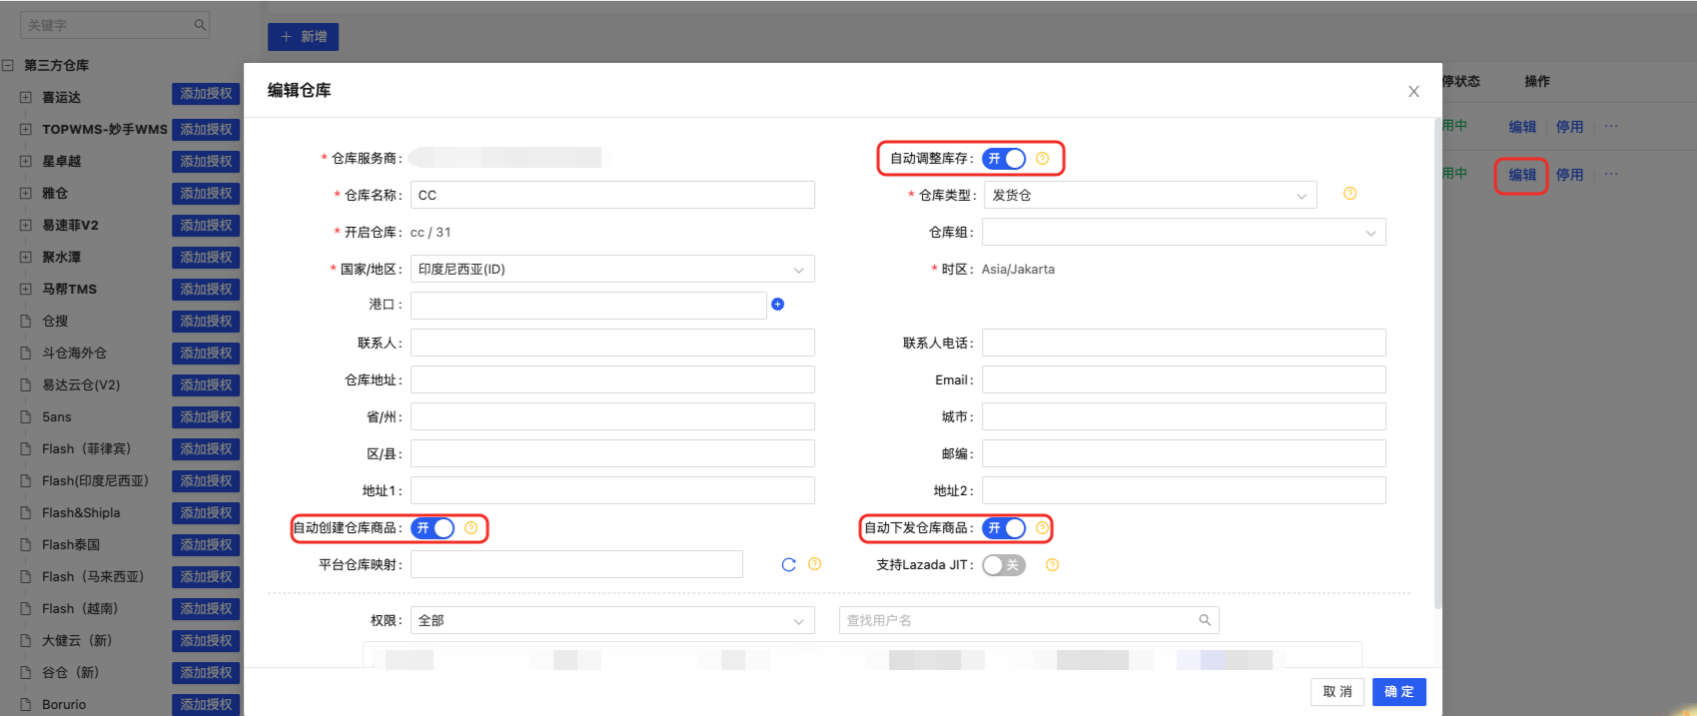The width and height of the screenshot is (1697, 716).
Task: Click the 仓库名称 field containing CC
Action: coord(612,195)
